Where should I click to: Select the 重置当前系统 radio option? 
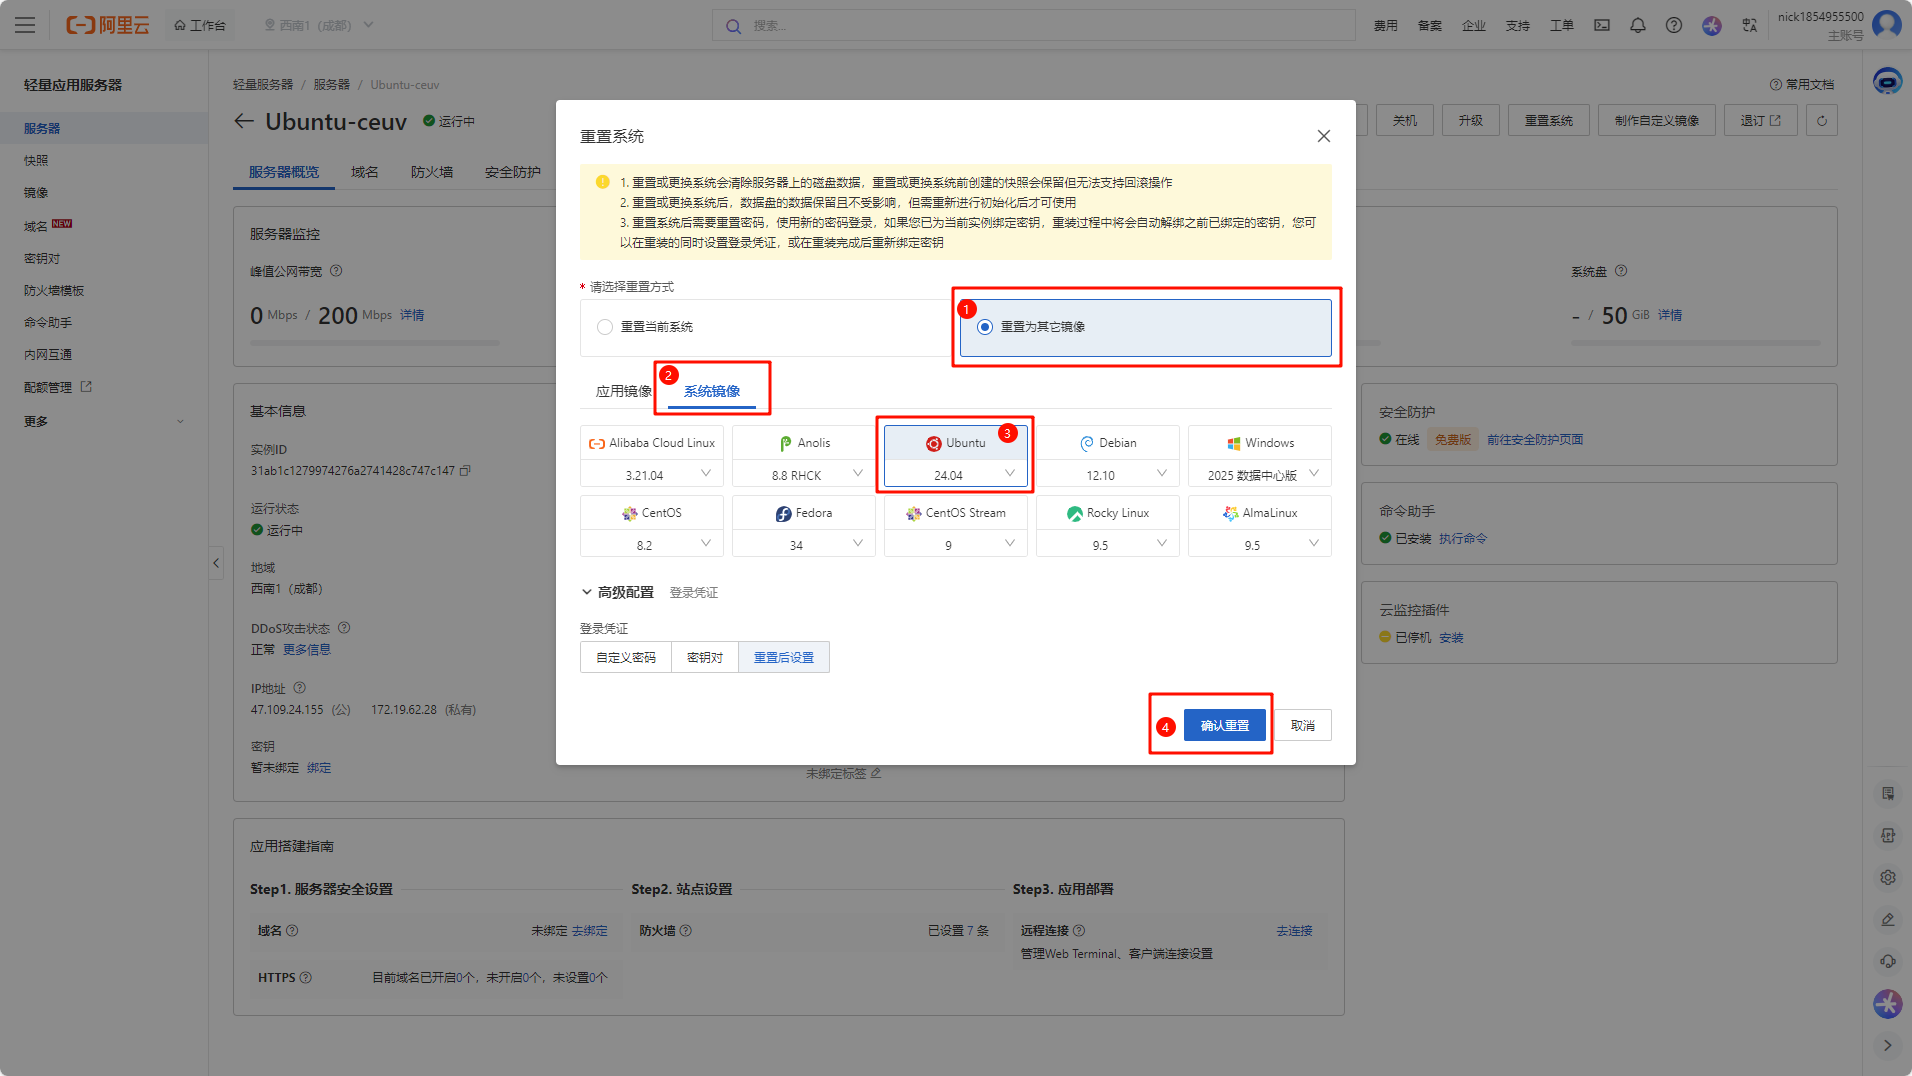605,327
